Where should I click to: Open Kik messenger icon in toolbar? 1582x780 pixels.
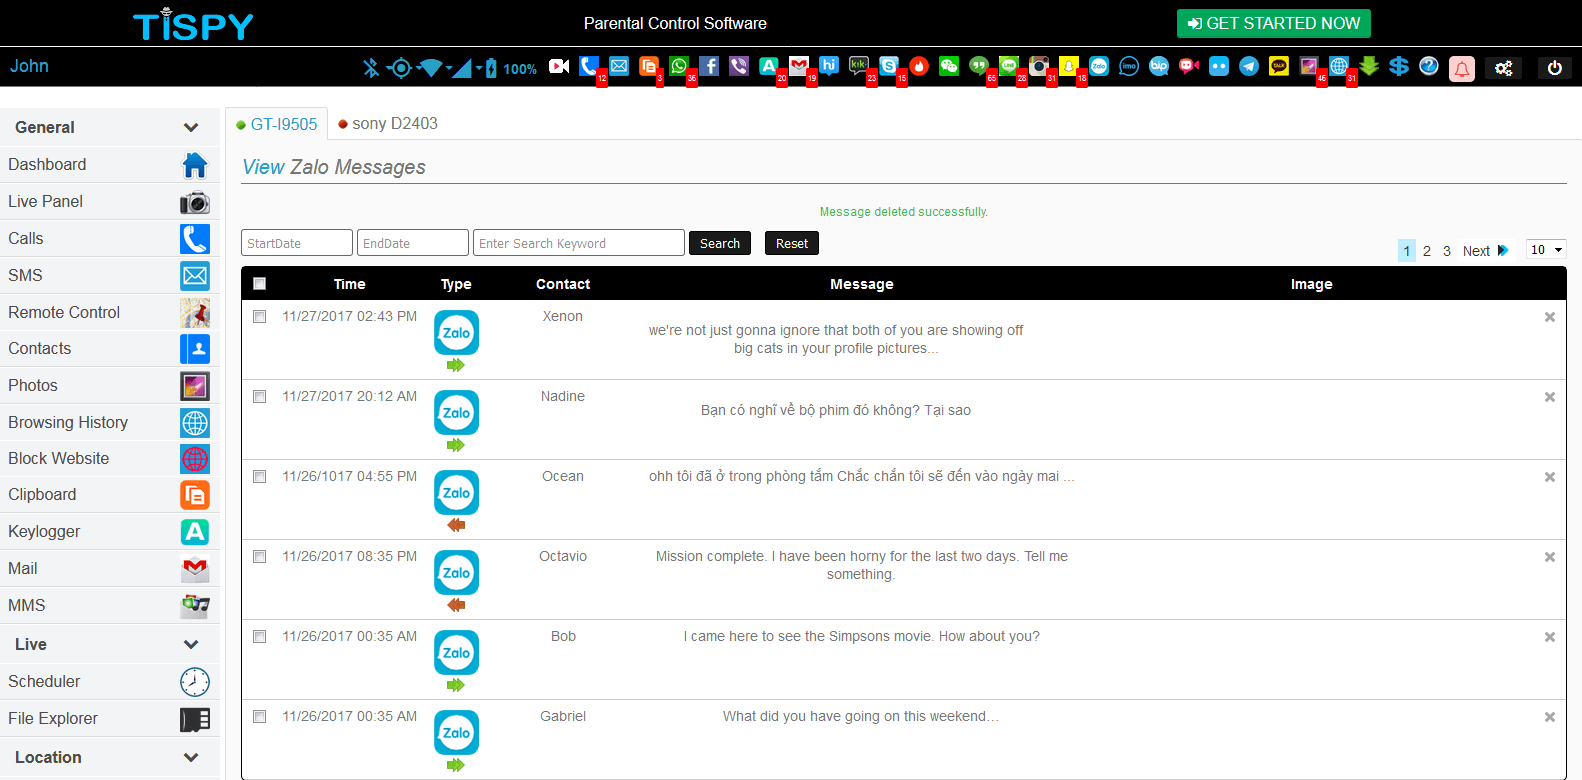[859, 66]
